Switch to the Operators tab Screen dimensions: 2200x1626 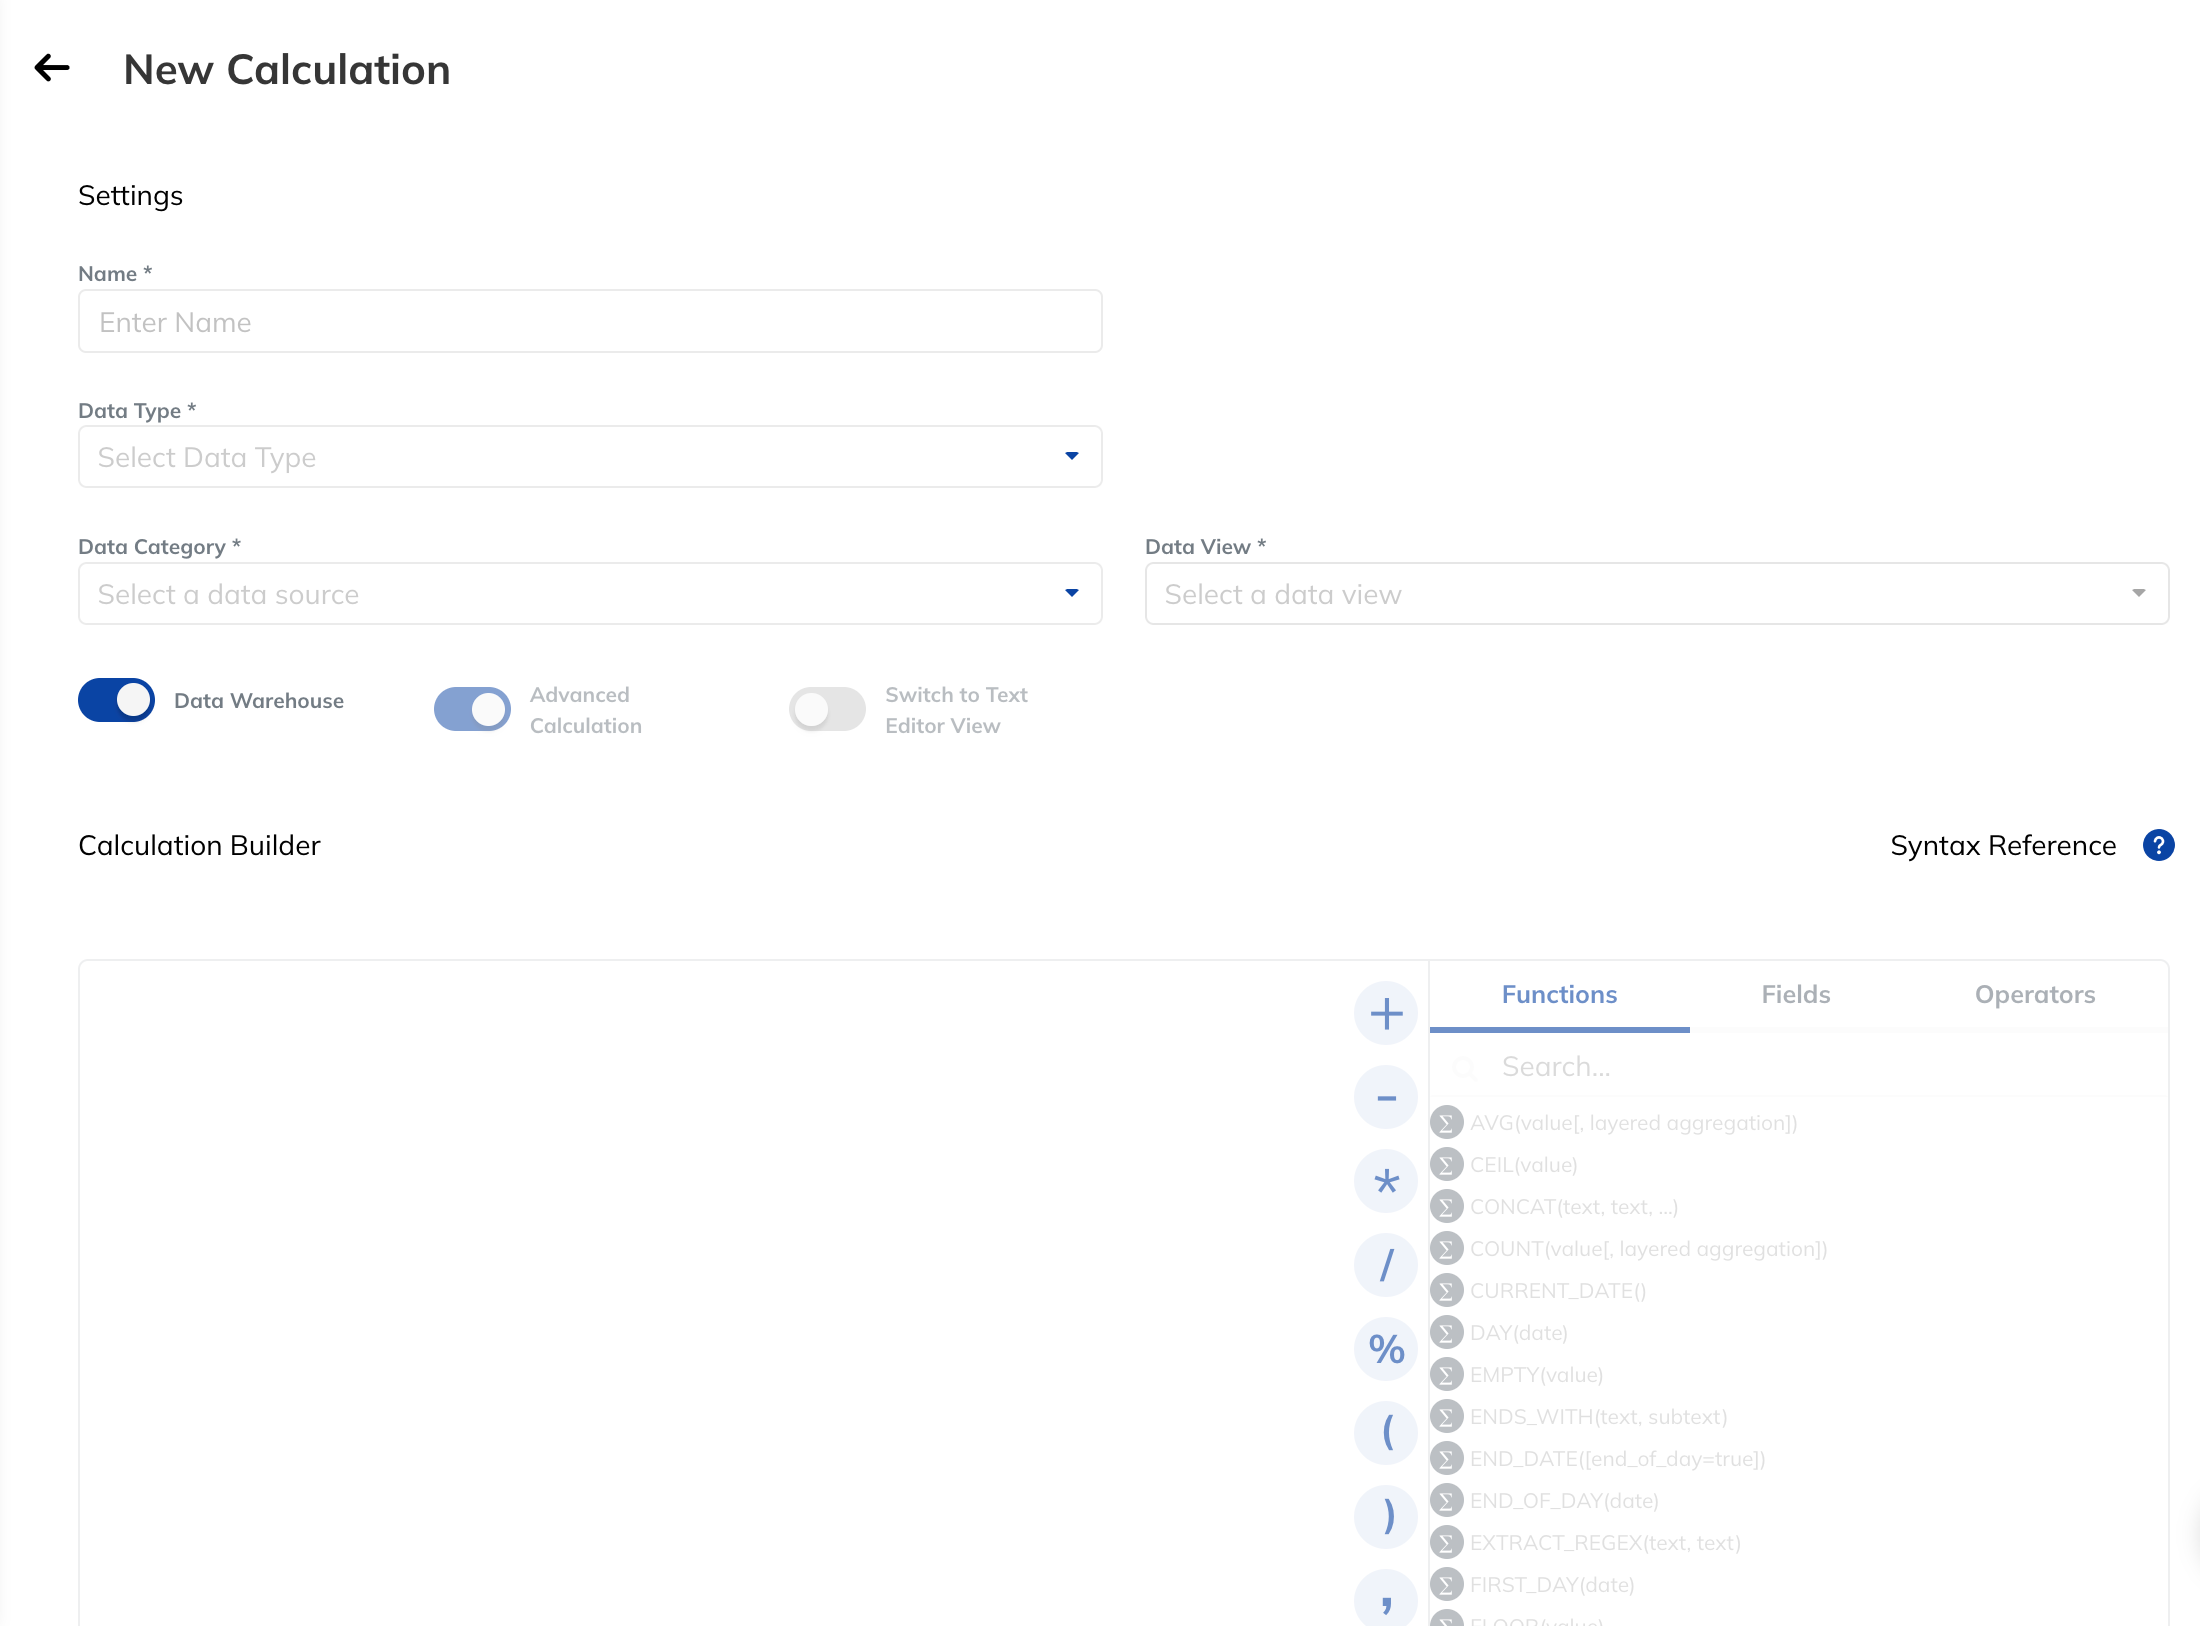[x=2035, y=995]
